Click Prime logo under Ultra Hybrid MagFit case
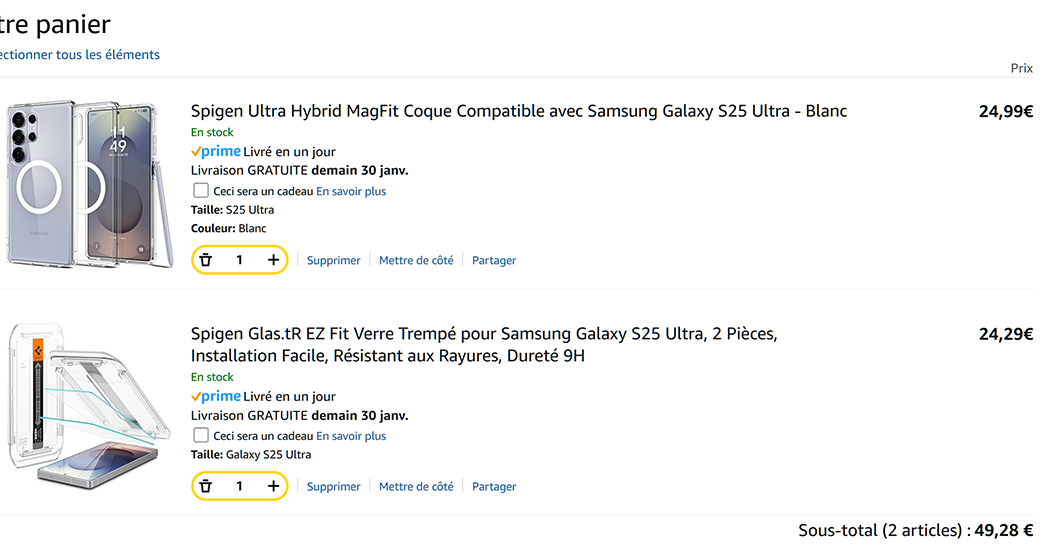This screenshot has width=1052, height=551. pos(216,151)
